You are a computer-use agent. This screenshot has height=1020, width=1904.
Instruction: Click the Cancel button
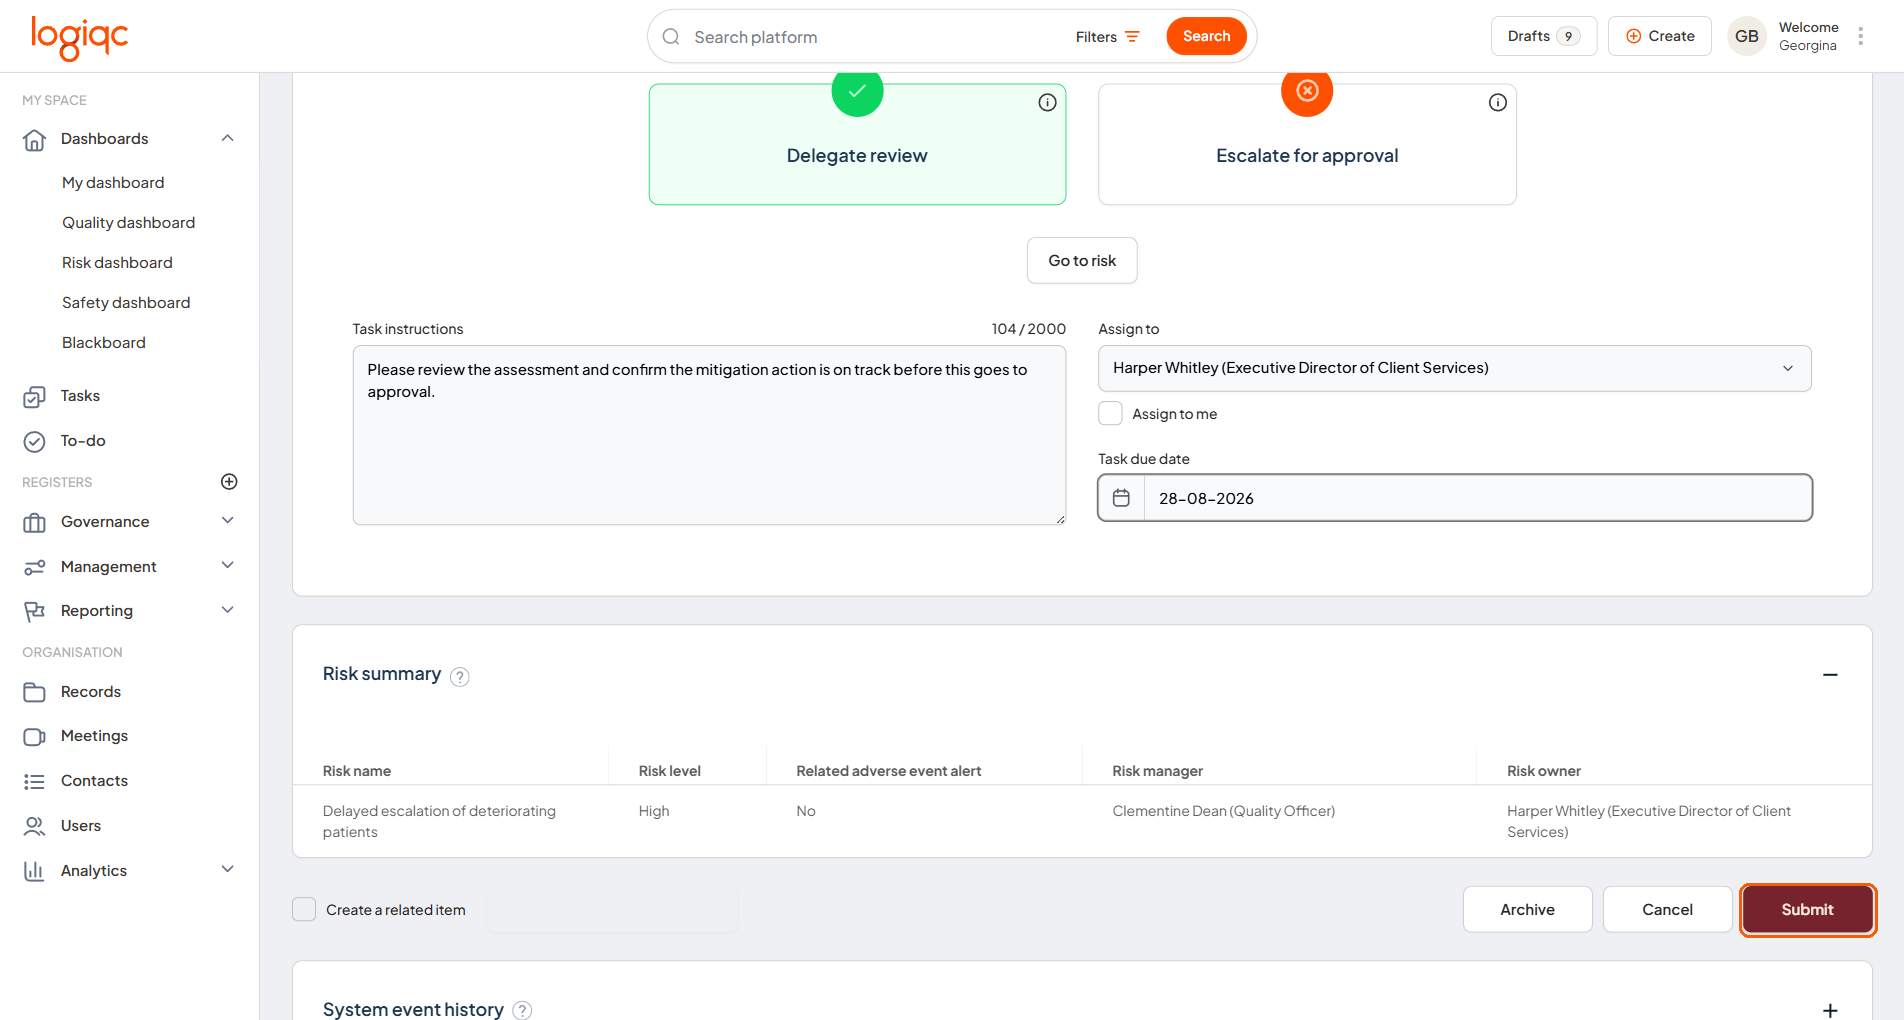(x=1667, y=909)
